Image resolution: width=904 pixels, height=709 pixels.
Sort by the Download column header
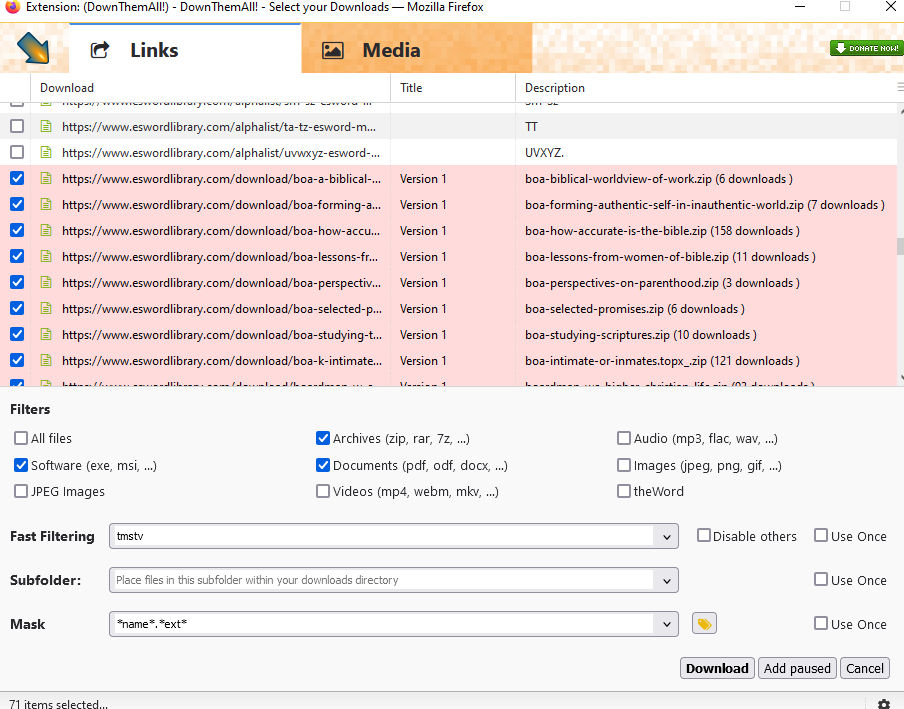click(210, 88)
